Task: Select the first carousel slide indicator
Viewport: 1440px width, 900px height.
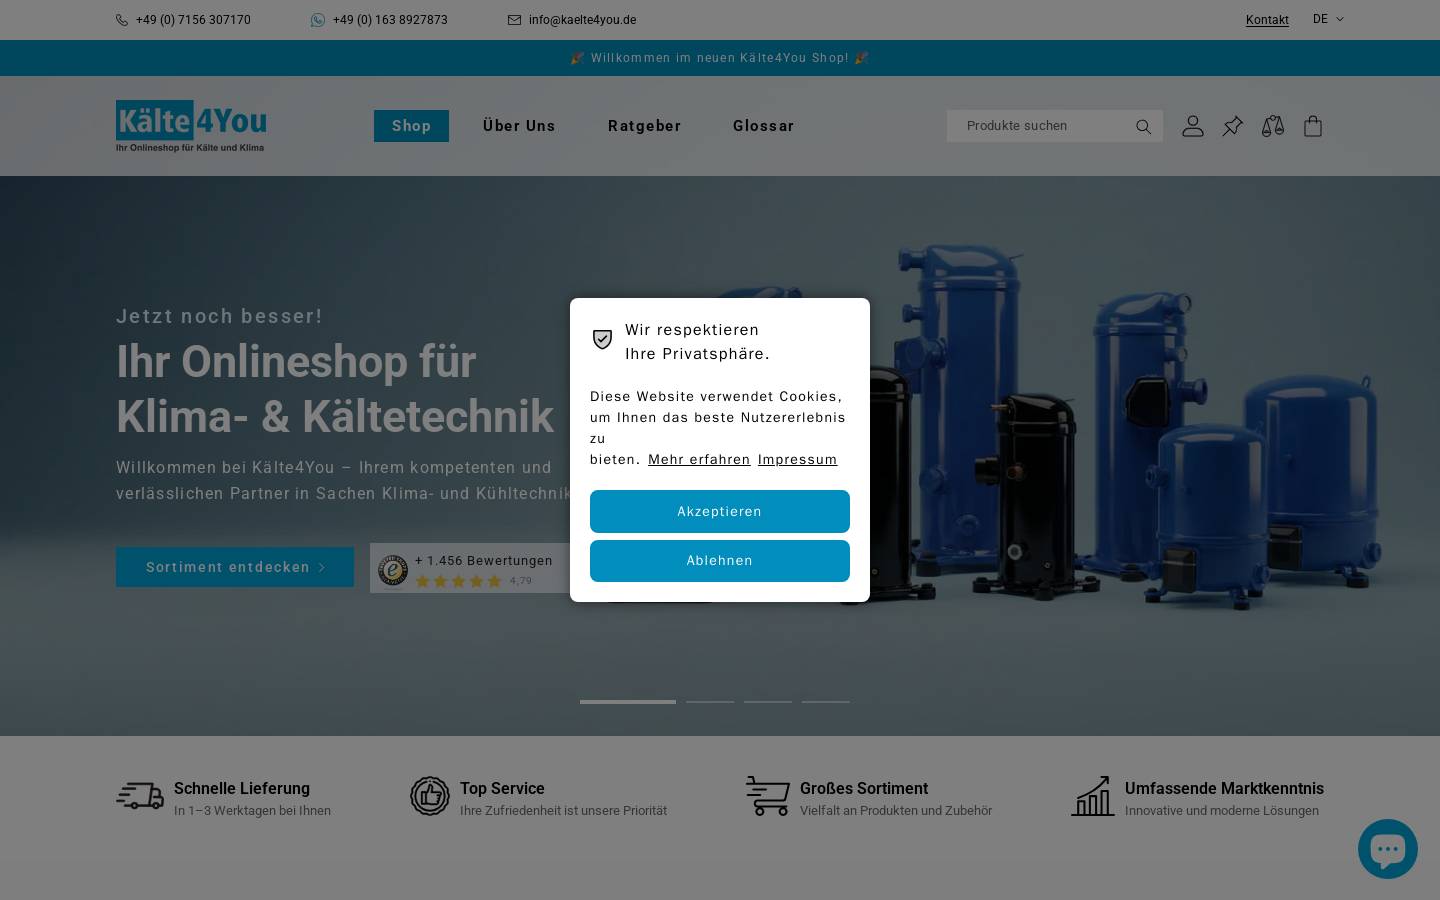Action: click(628, 702)
